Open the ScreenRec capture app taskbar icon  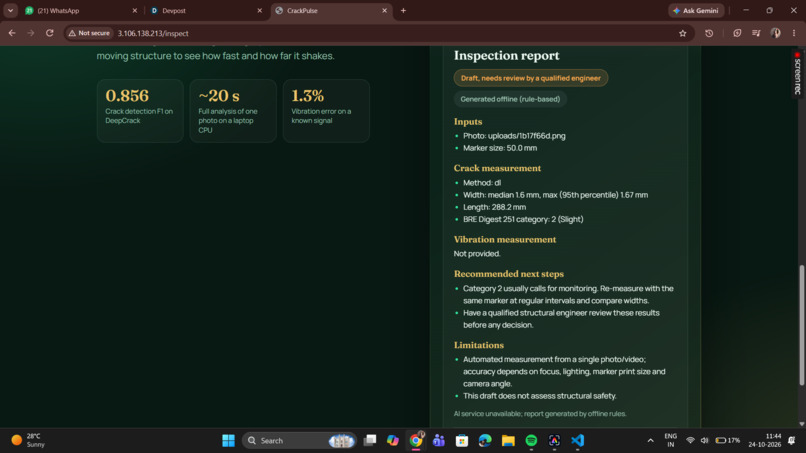coord(554,441)
